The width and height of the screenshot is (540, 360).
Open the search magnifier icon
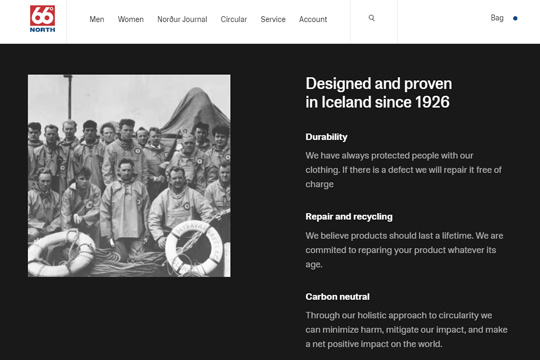pyautogui.click(x=372, y=18)
